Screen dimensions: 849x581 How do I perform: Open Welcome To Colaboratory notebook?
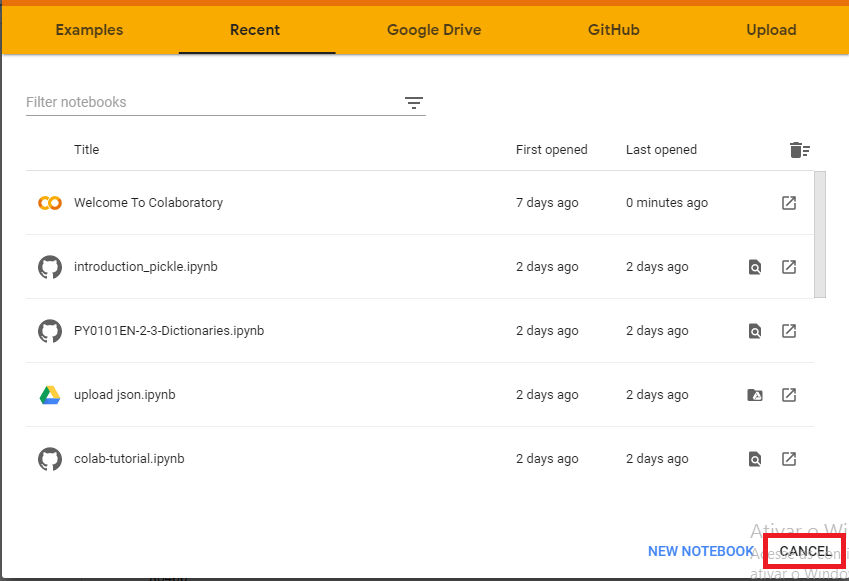click(x=148, y=203)
